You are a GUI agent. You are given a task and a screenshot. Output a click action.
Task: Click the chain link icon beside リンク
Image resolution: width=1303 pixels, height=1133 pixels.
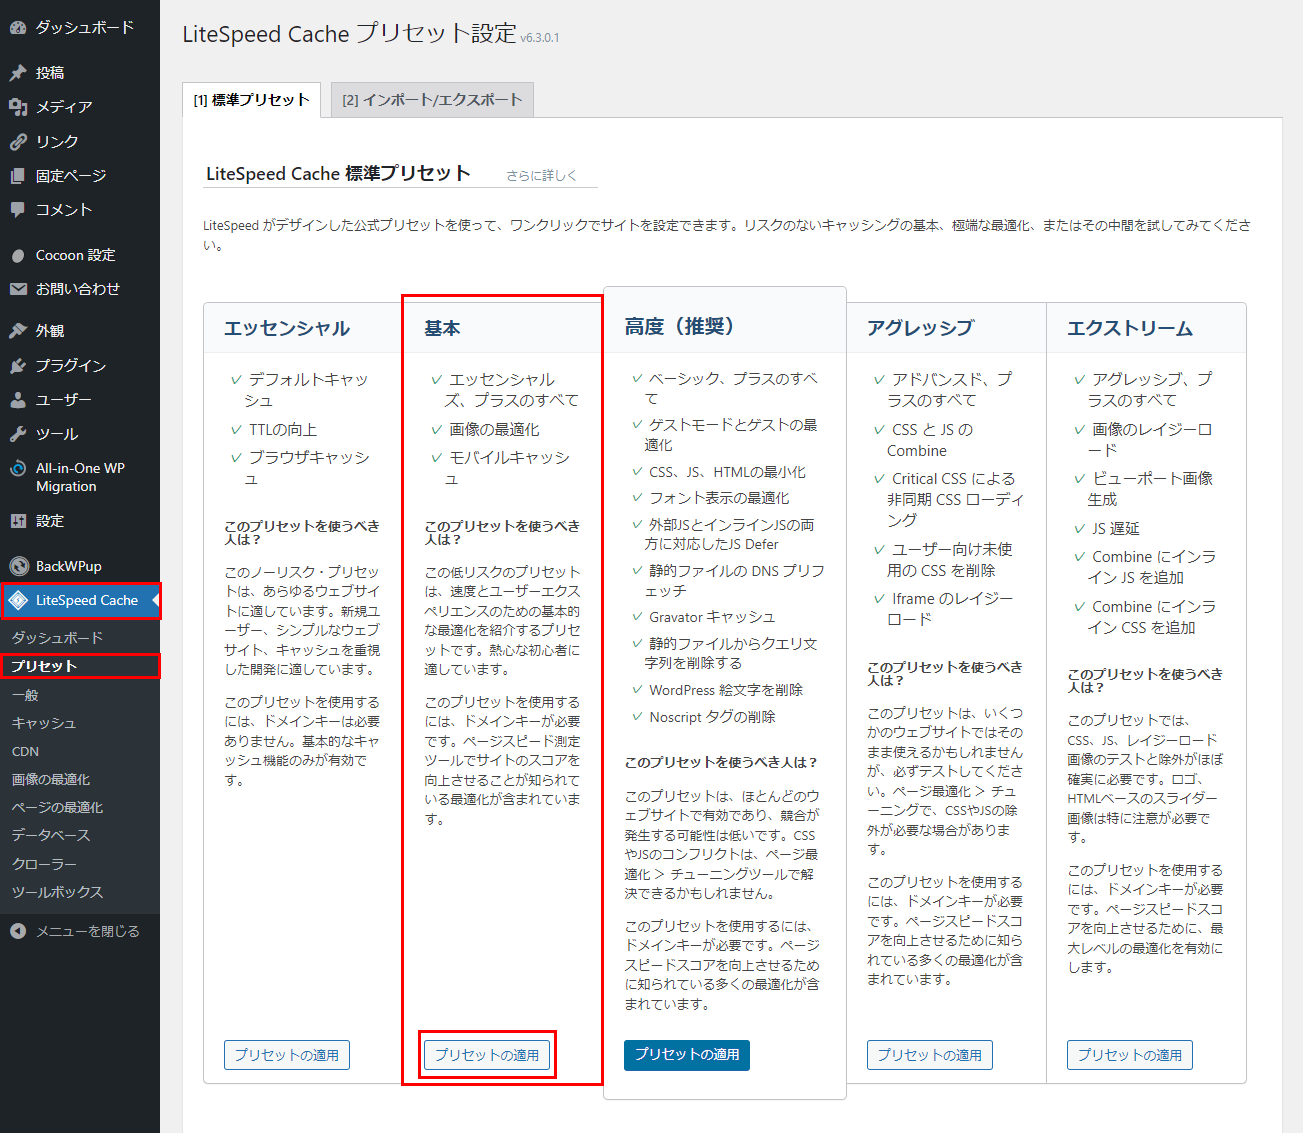pos(18,142)
